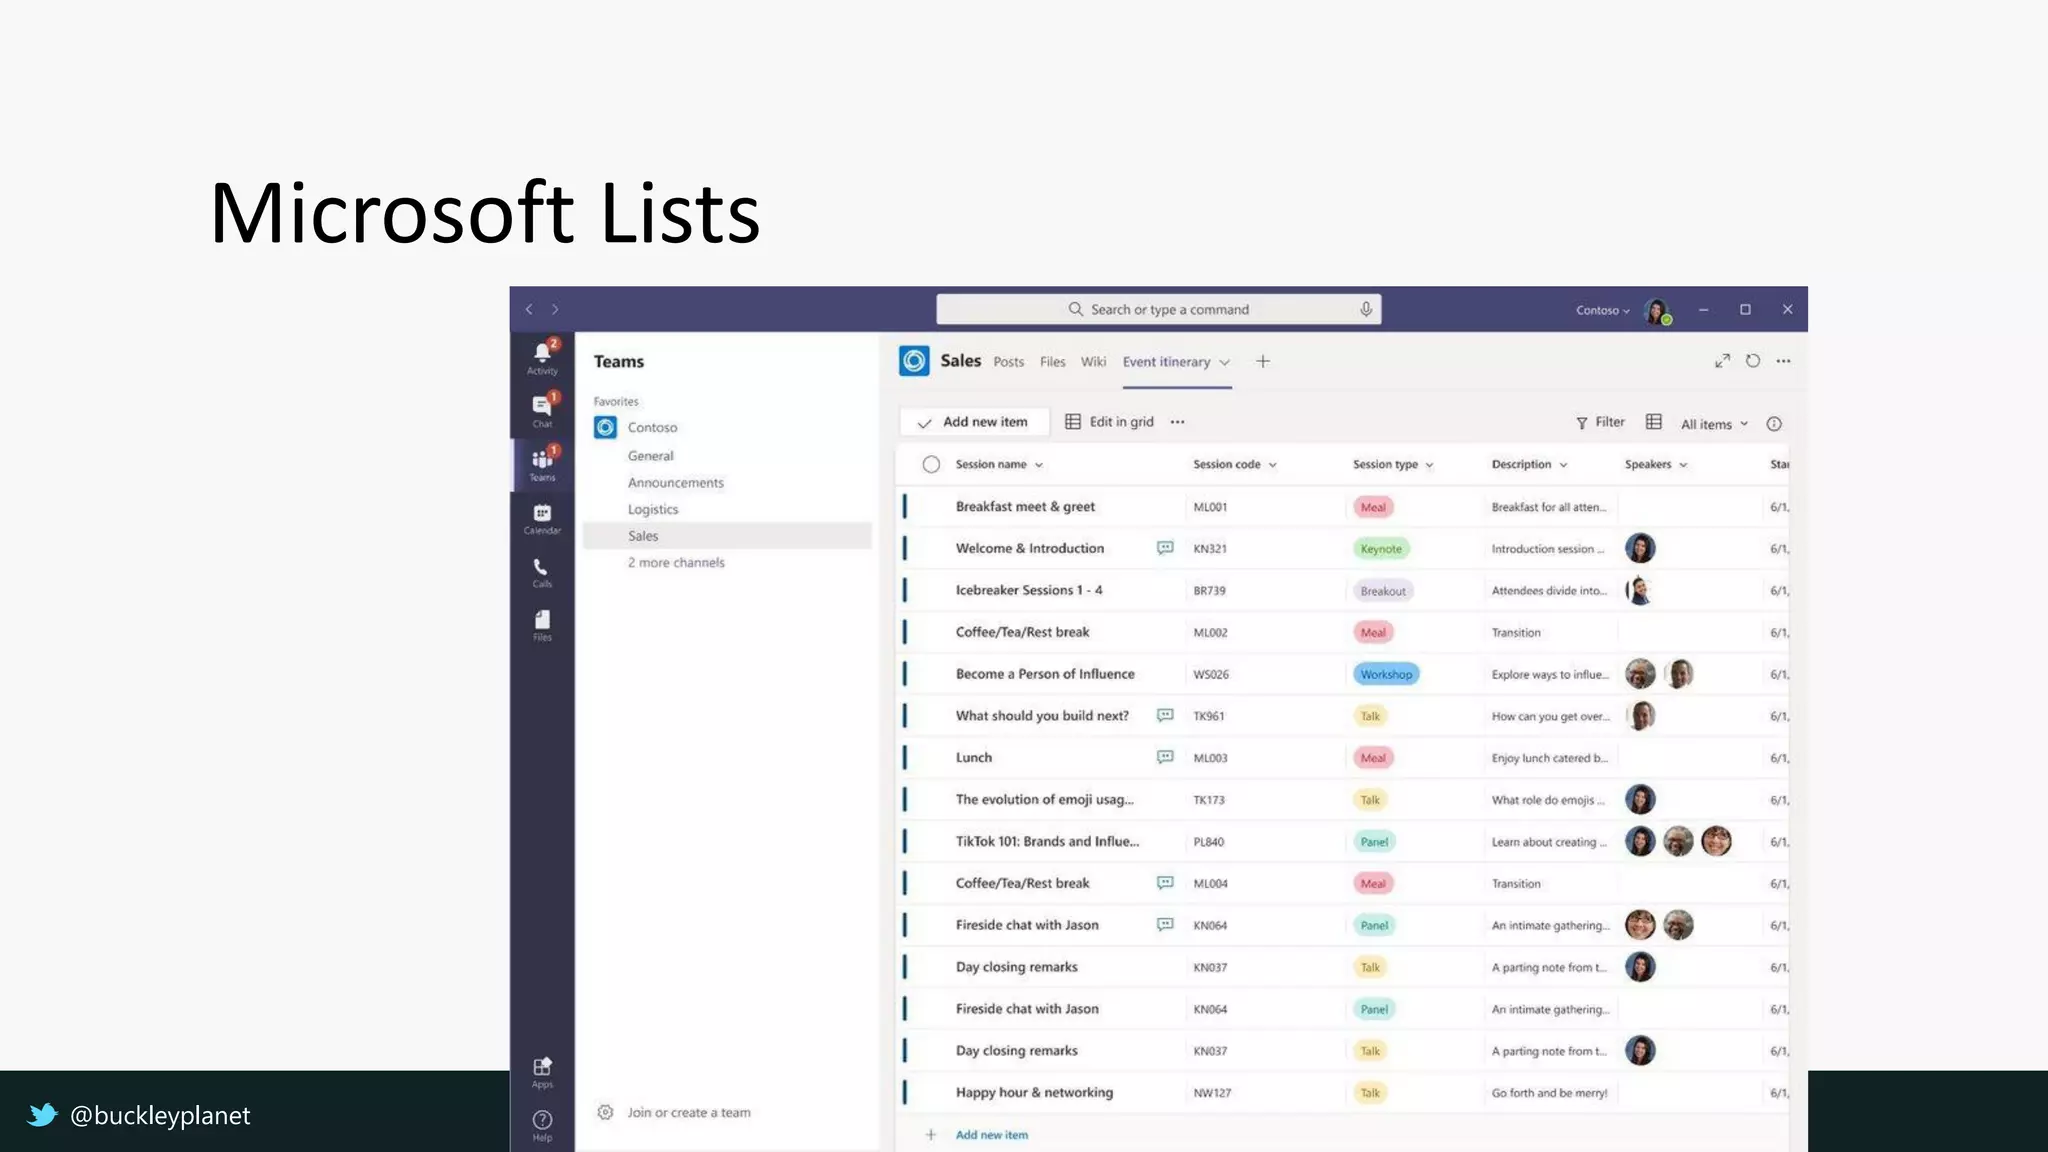Open the Apps store icon
The width and height of the screenshot is (2048, 1152).
coord(542,1072)
